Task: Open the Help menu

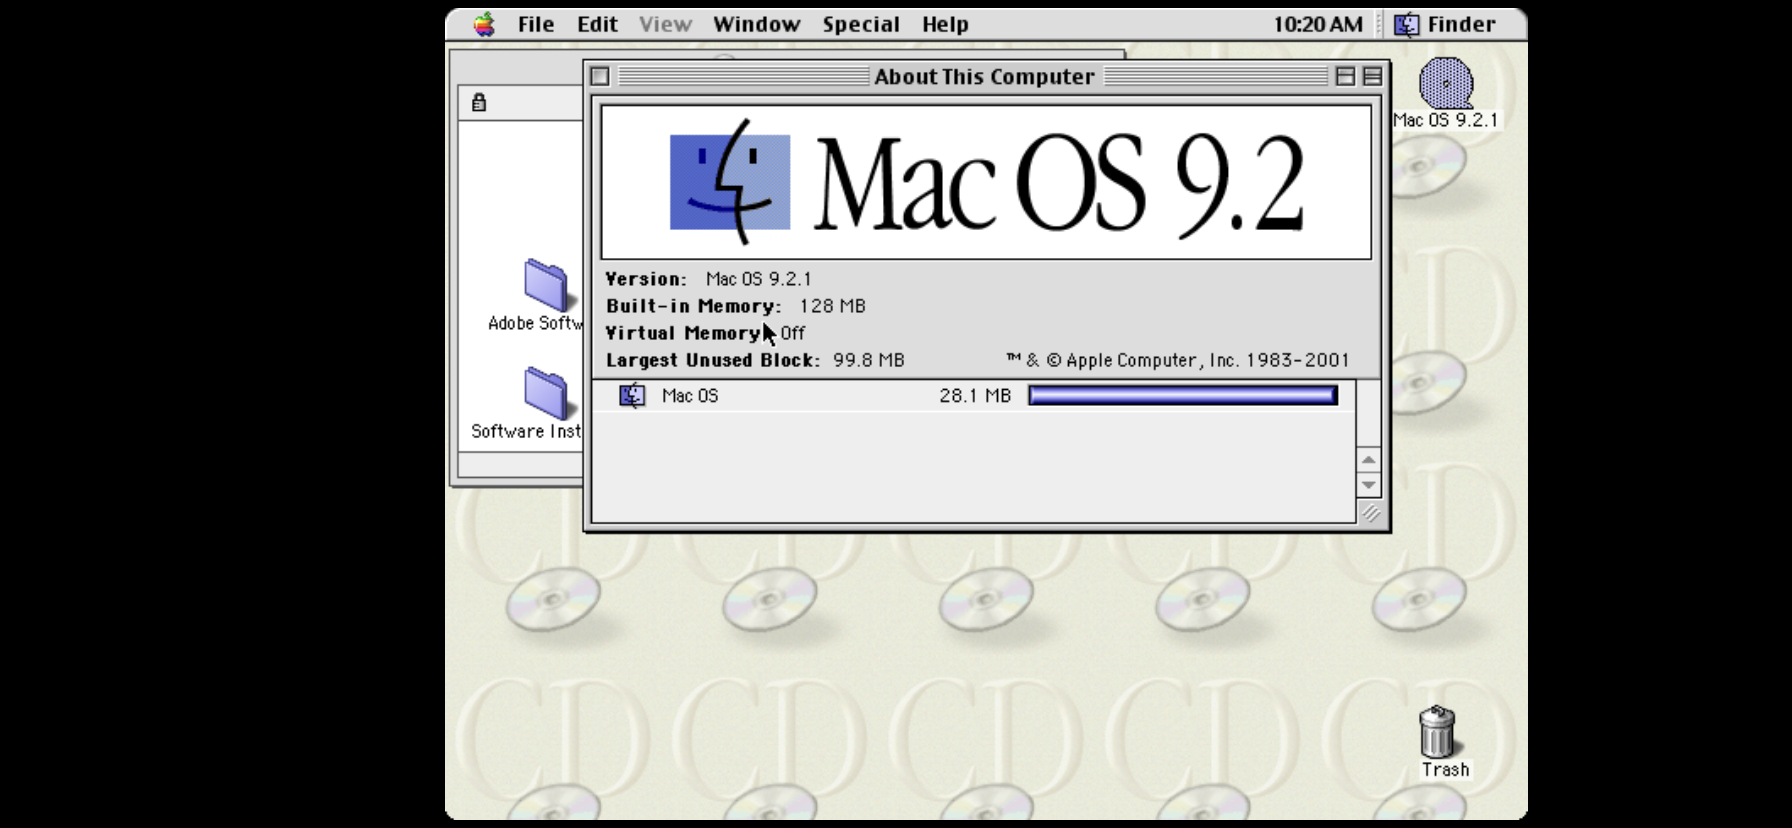Action: point(945,24)
